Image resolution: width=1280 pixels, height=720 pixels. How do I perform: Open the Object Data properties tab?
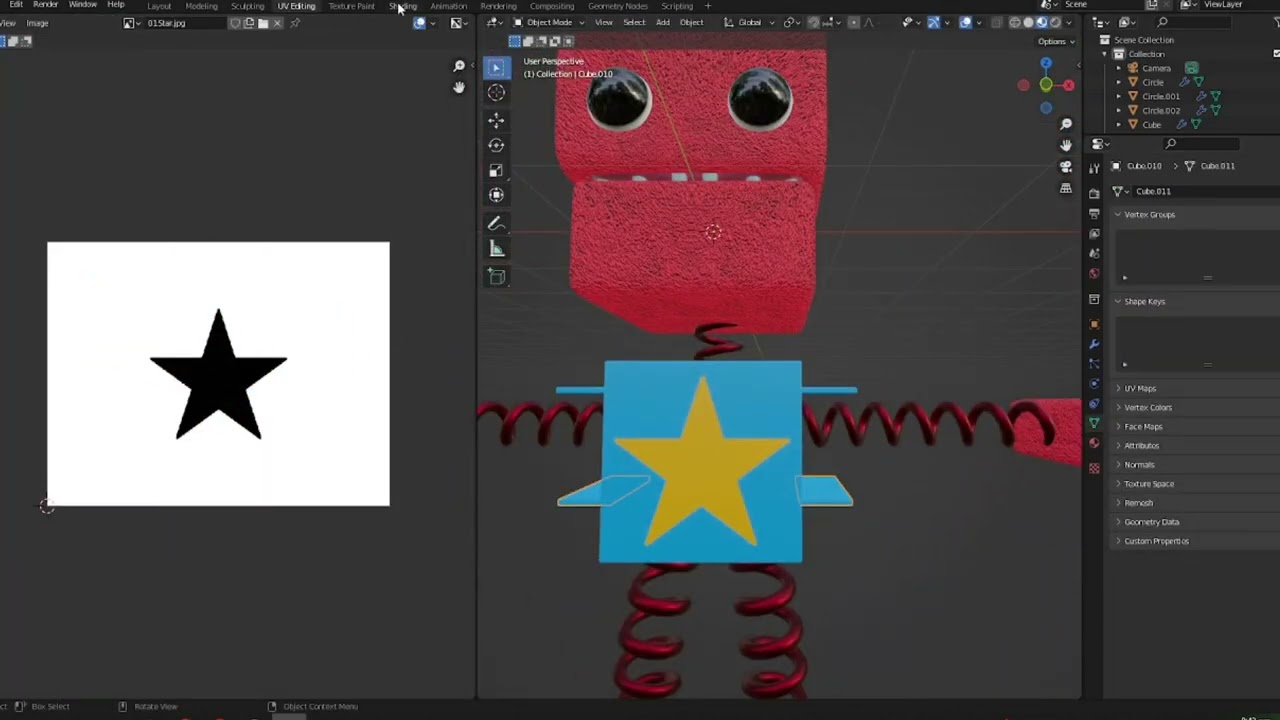tap(1094, 423)
